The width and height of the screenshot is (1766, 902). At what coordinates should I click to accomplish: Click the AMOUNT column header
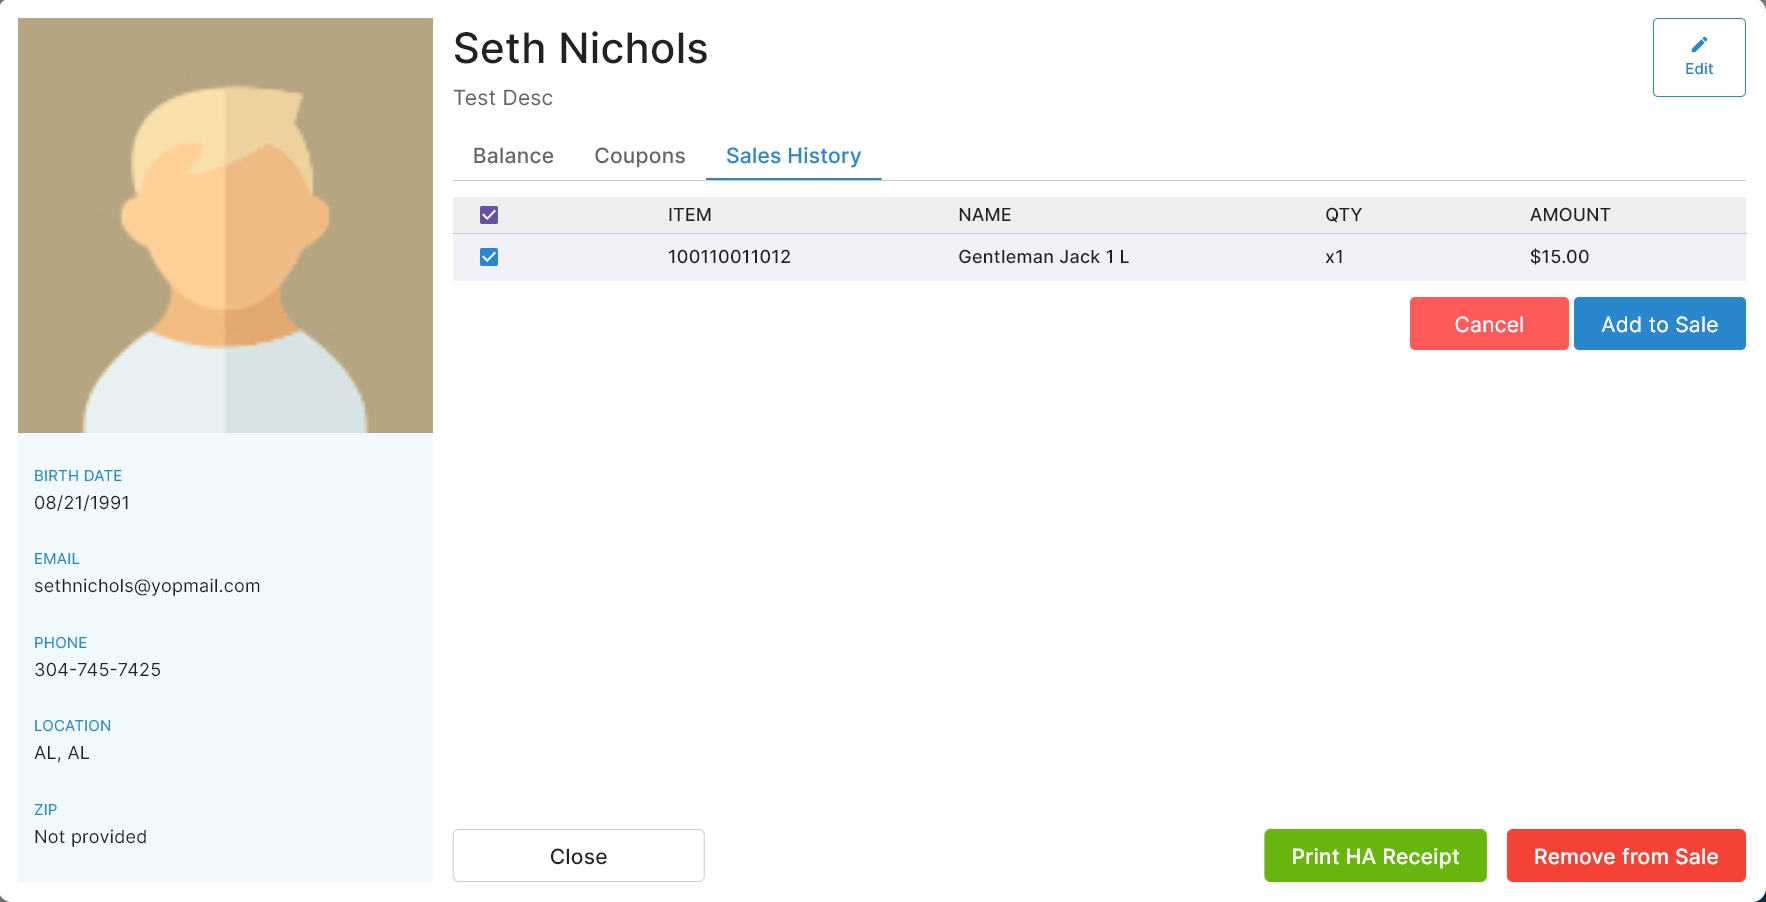pos(1570,215)
